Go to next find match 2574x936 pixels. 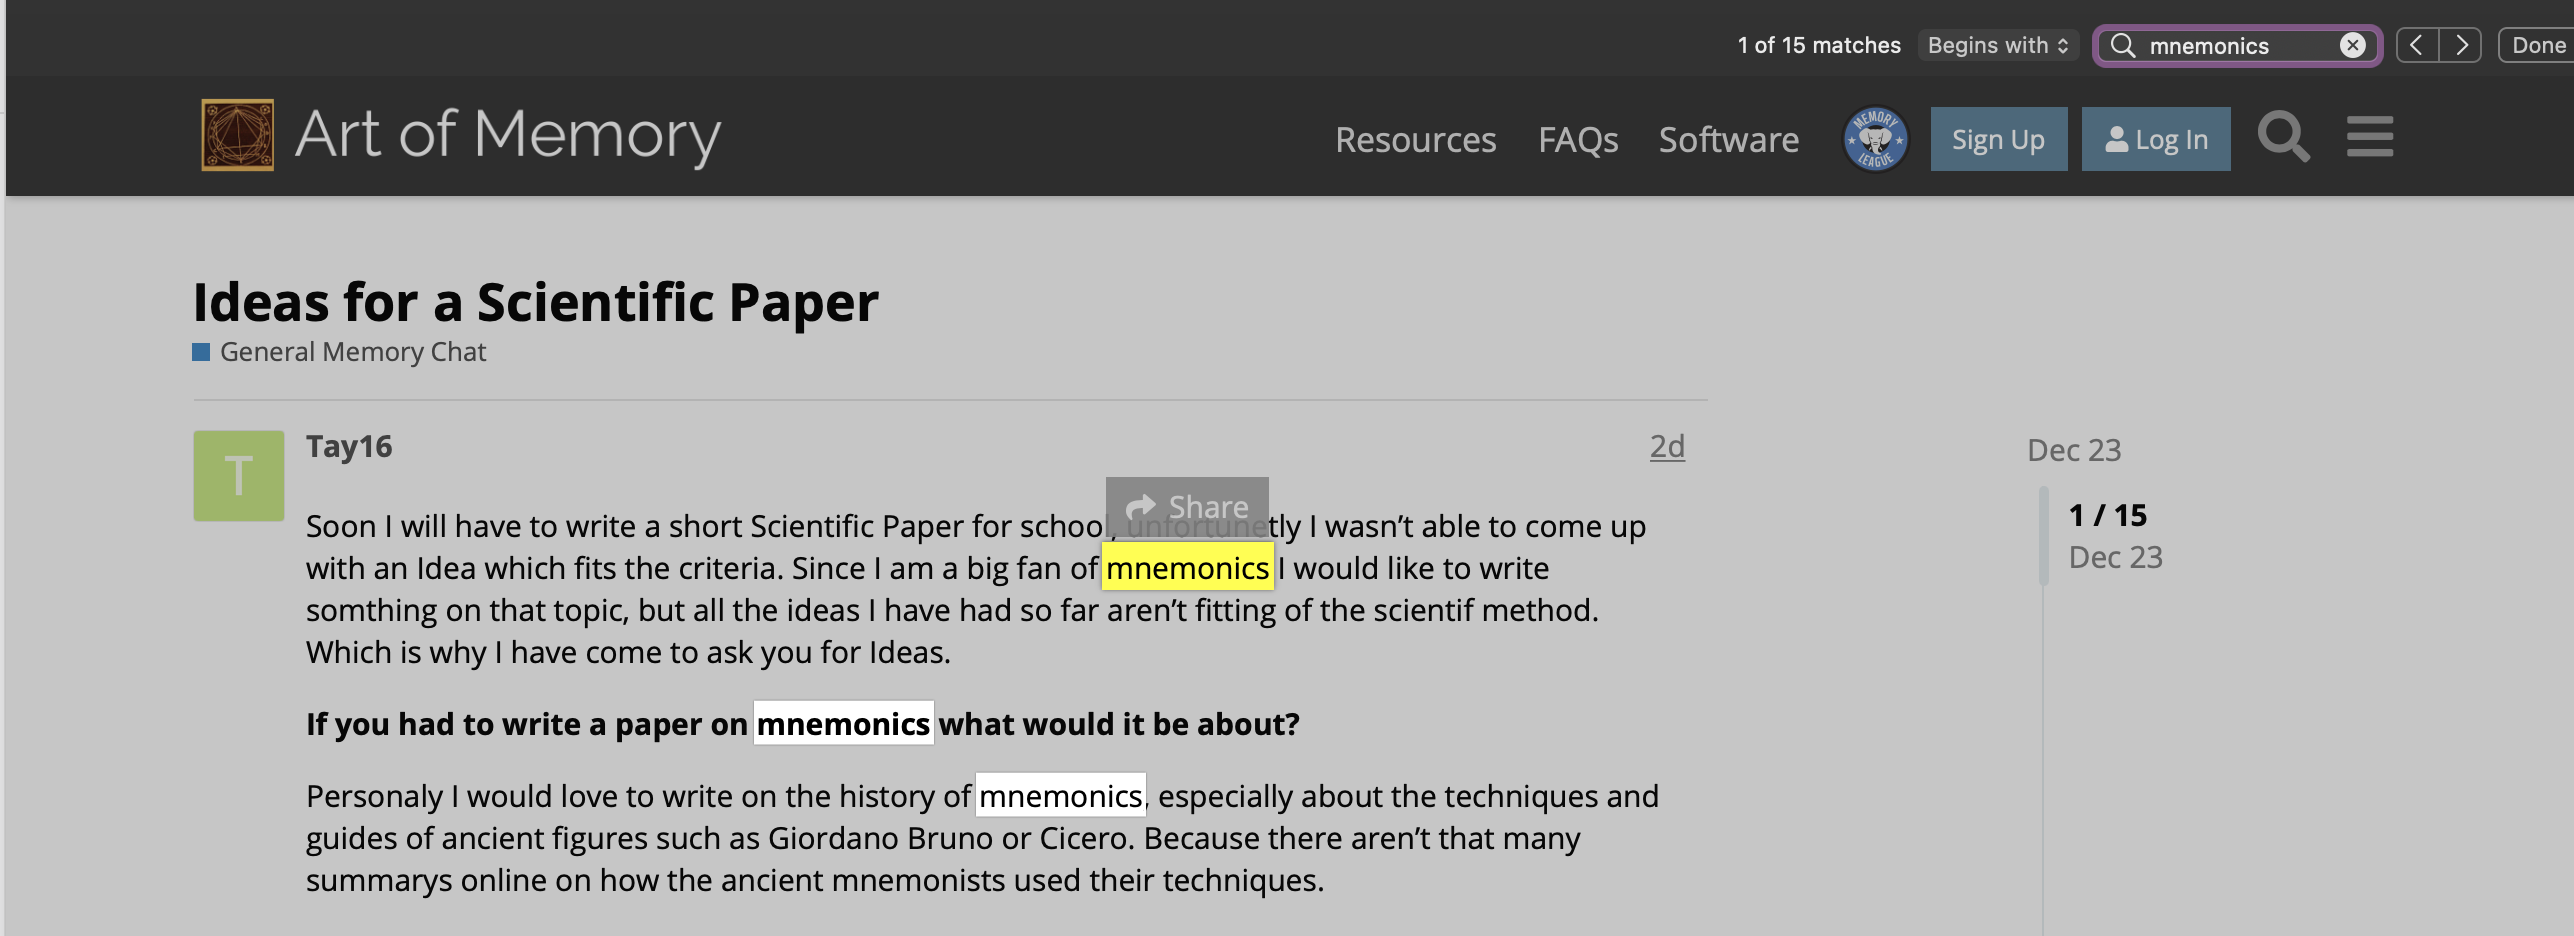(2461, 45)
